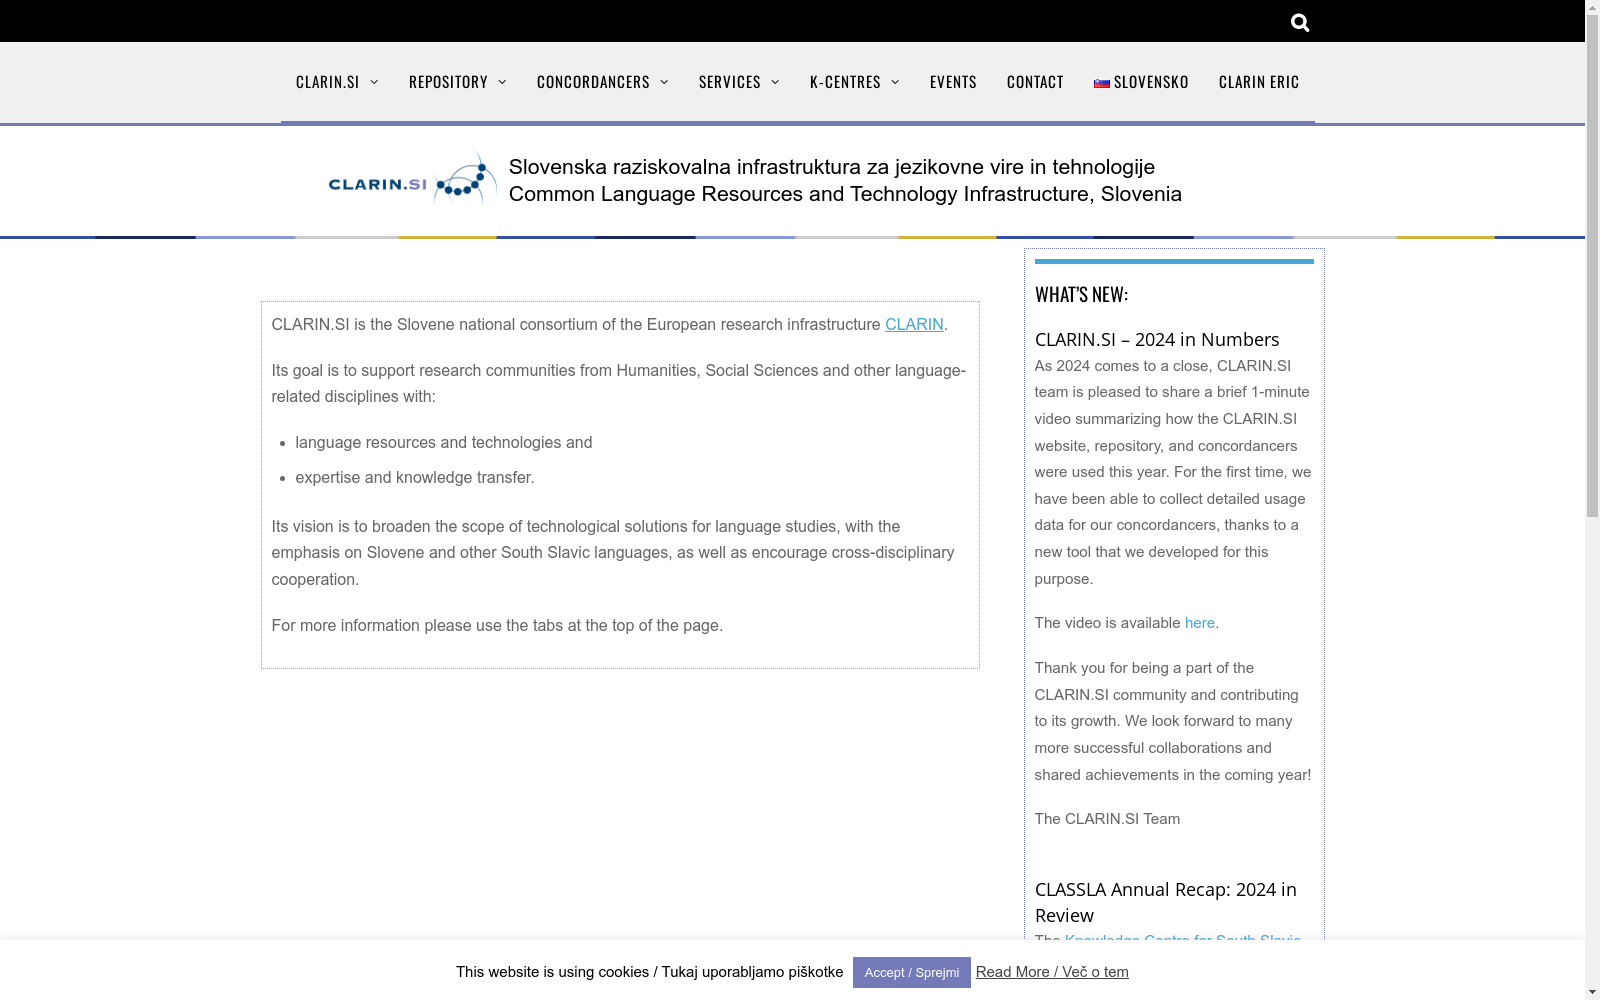Screen dimensions: 1600x1000
Task: Click 'For more information please use the tabs' sentence
Action: pos(497,625)
